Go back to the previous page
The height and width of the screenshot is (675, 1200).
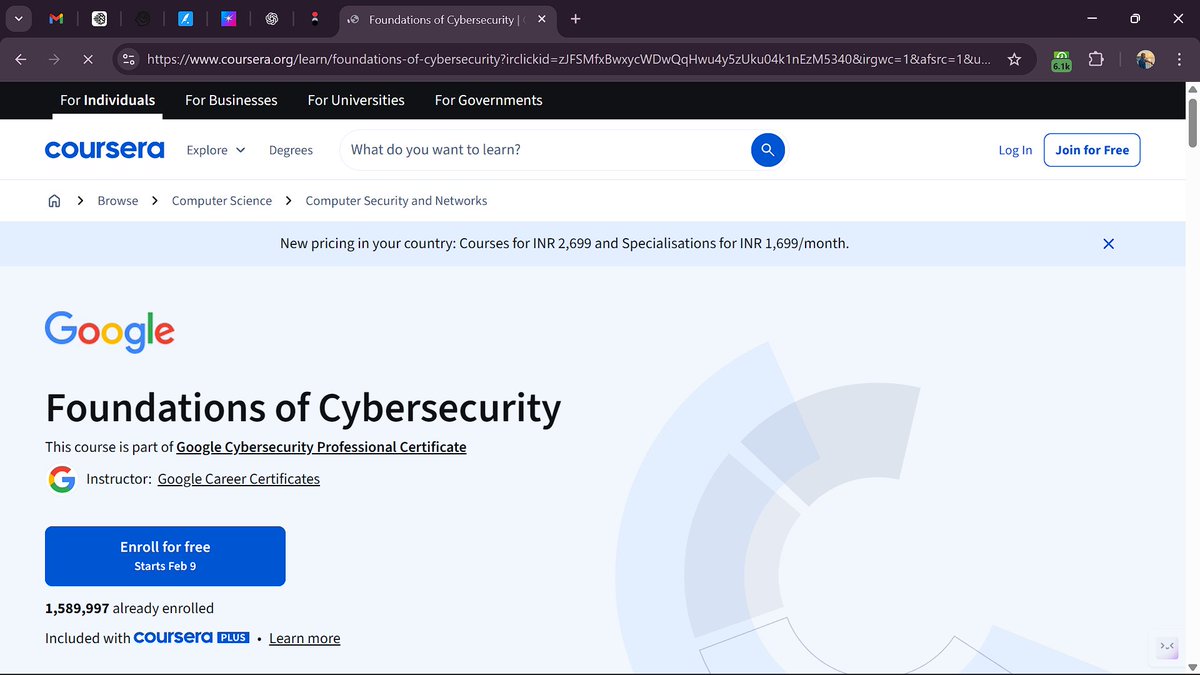21,60
